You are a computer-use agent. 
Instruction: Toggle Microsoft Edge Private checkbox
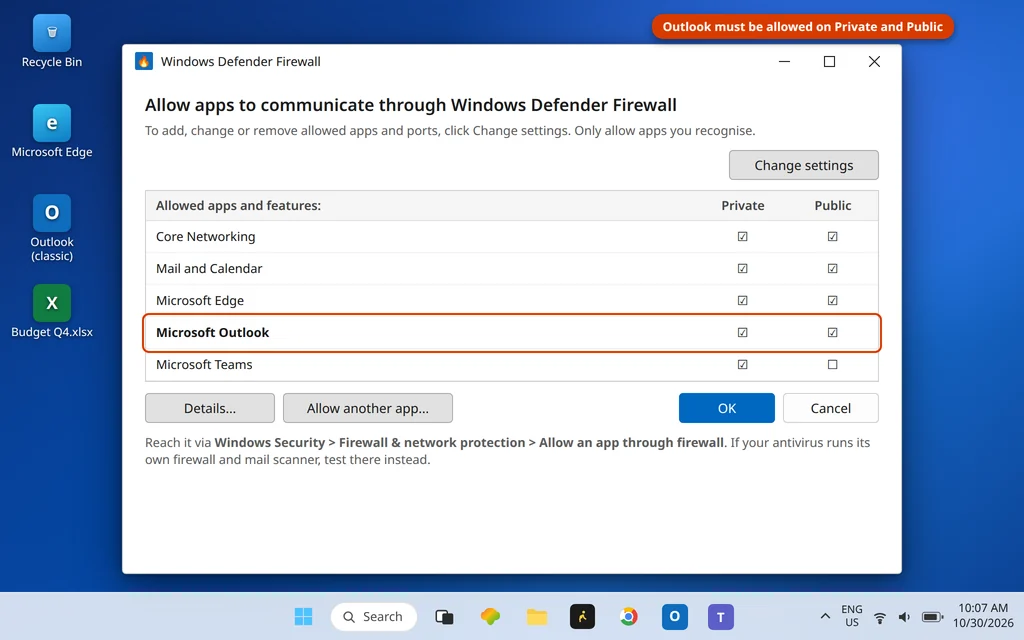[x=743, y=300]
